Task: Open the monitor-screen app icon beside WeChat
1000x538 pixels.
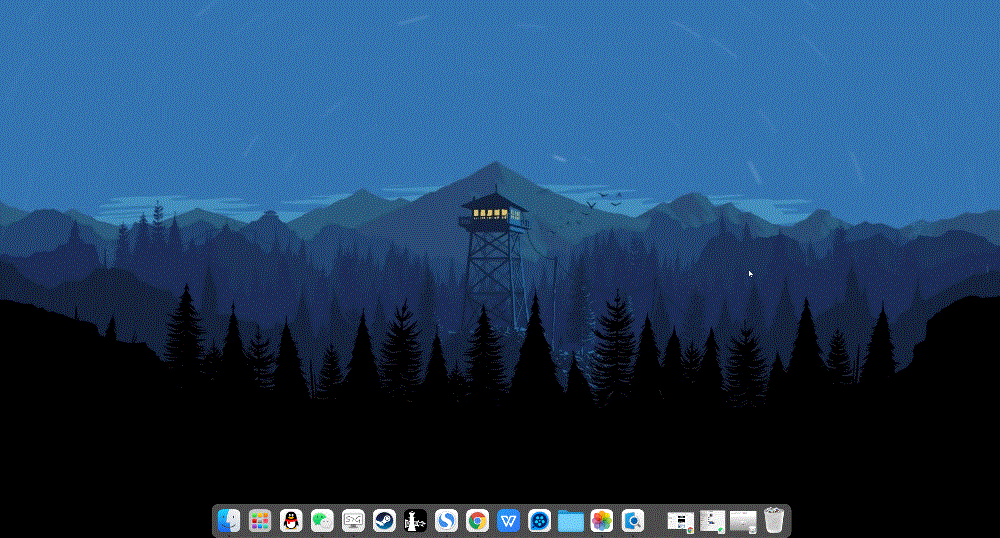Action: (x=353, y=521)
